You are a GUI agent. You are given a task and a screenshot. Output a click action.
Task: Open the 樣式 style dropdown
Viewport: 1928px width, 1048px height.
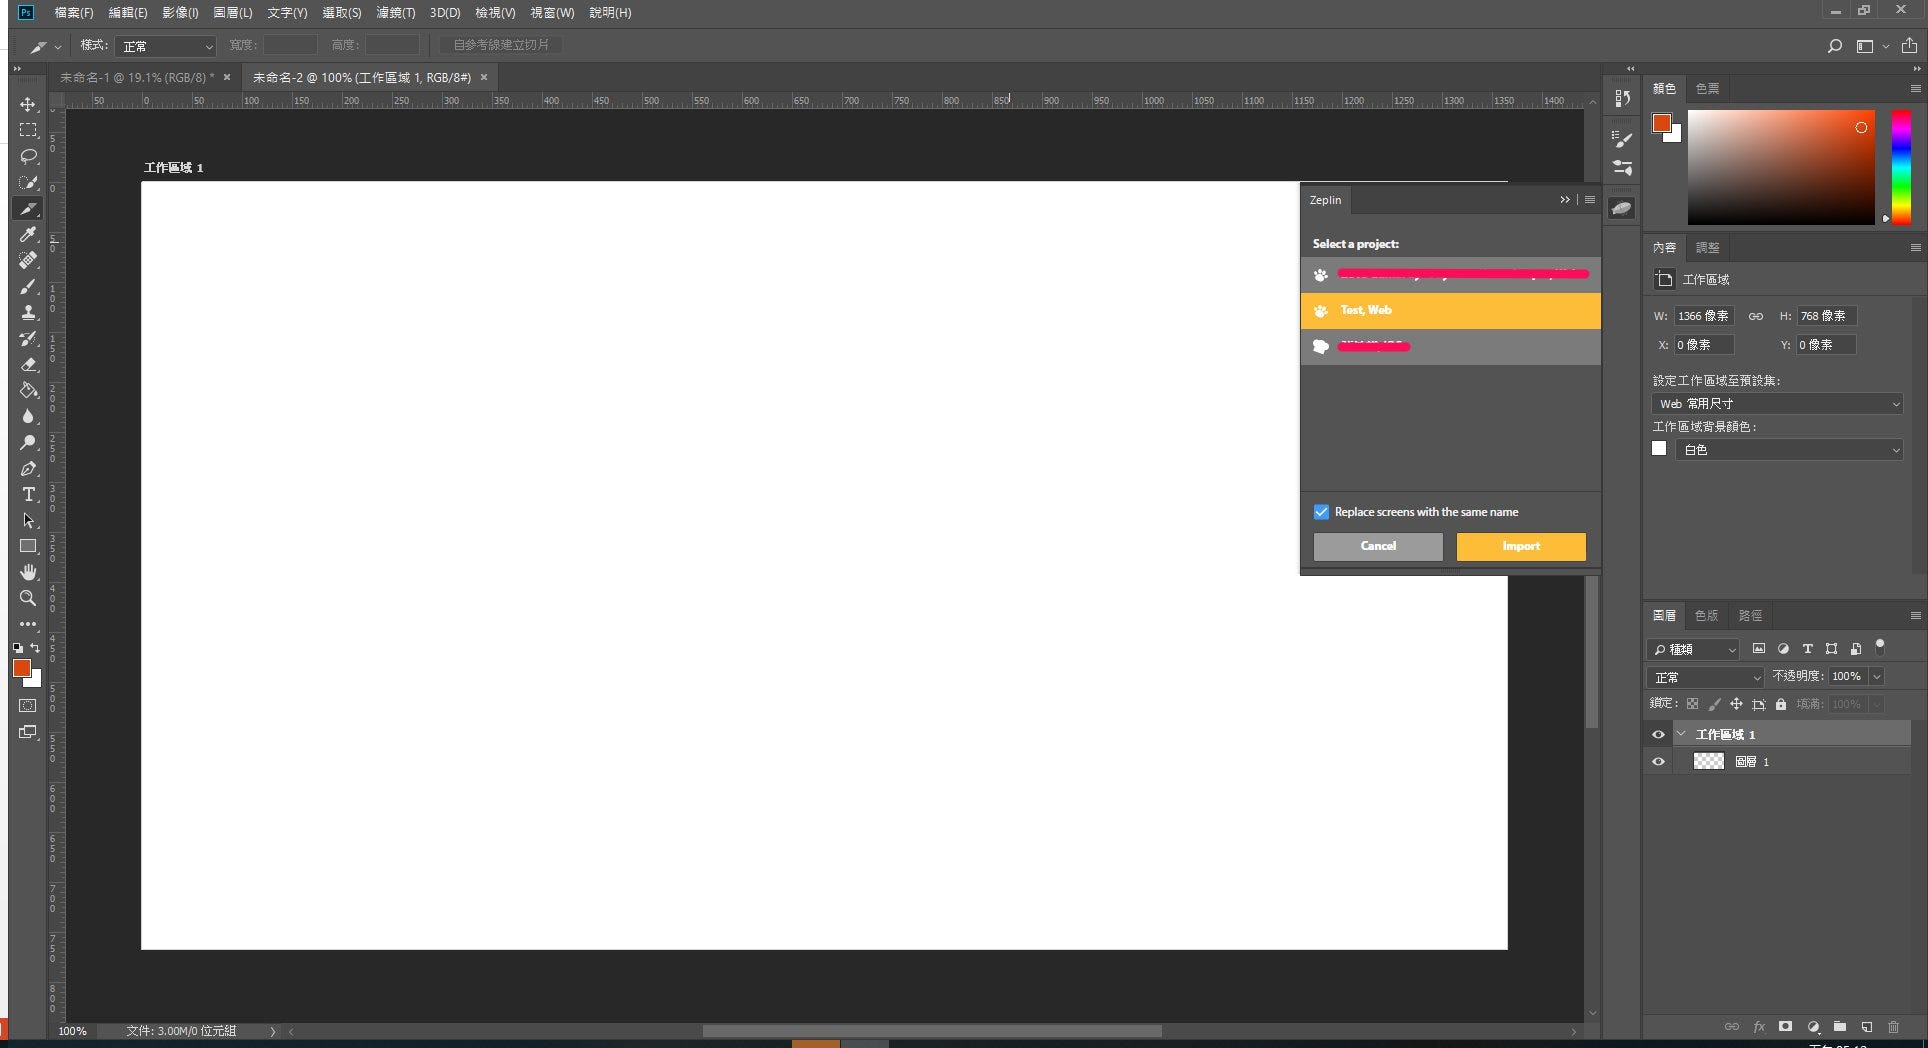coord(166,46)
